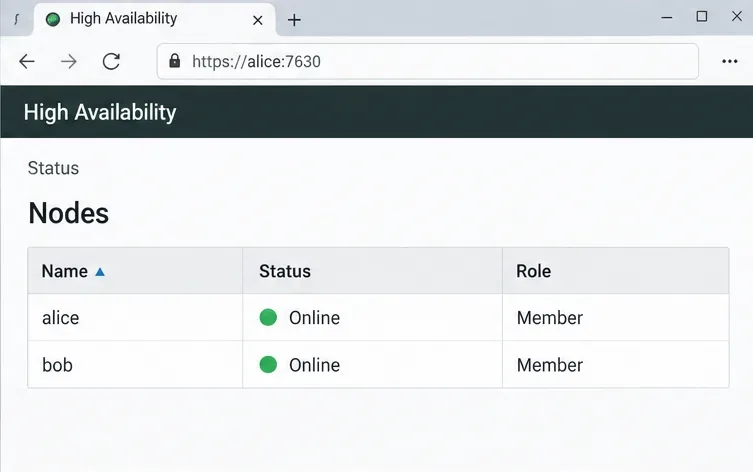
Task: Open a new tab with plus button
Action: tap(294, 20)
